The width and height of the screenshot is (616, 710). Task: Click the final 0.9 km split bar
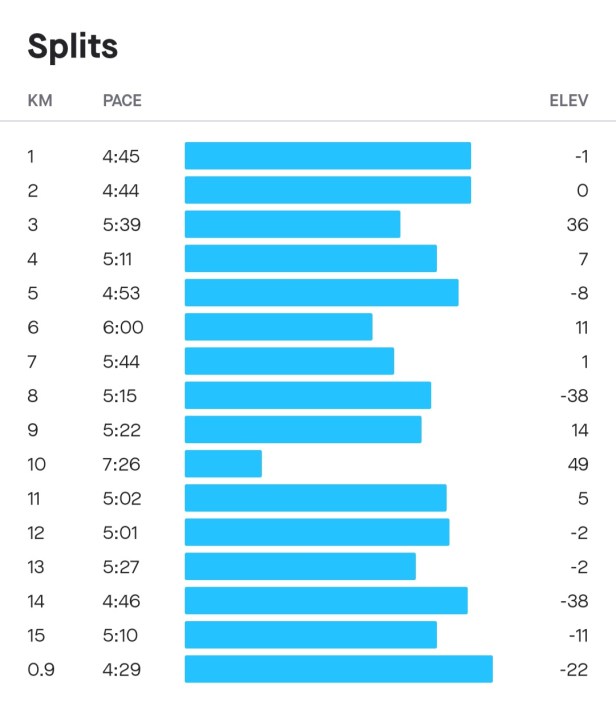pyautogui.click(x=338, y=669)
